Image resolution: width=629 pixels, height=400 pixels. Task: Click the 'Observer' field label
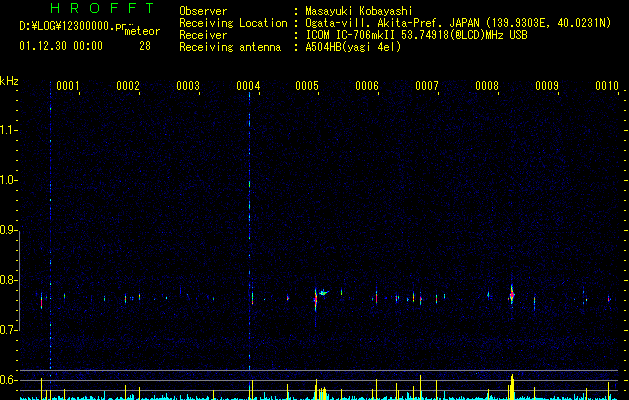pos(203,11)
